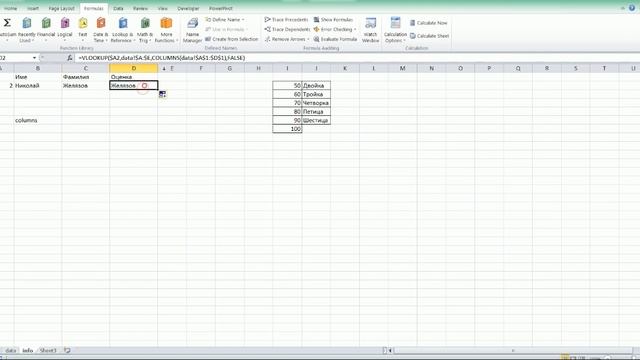Click Define Name

tap(223, 20)
